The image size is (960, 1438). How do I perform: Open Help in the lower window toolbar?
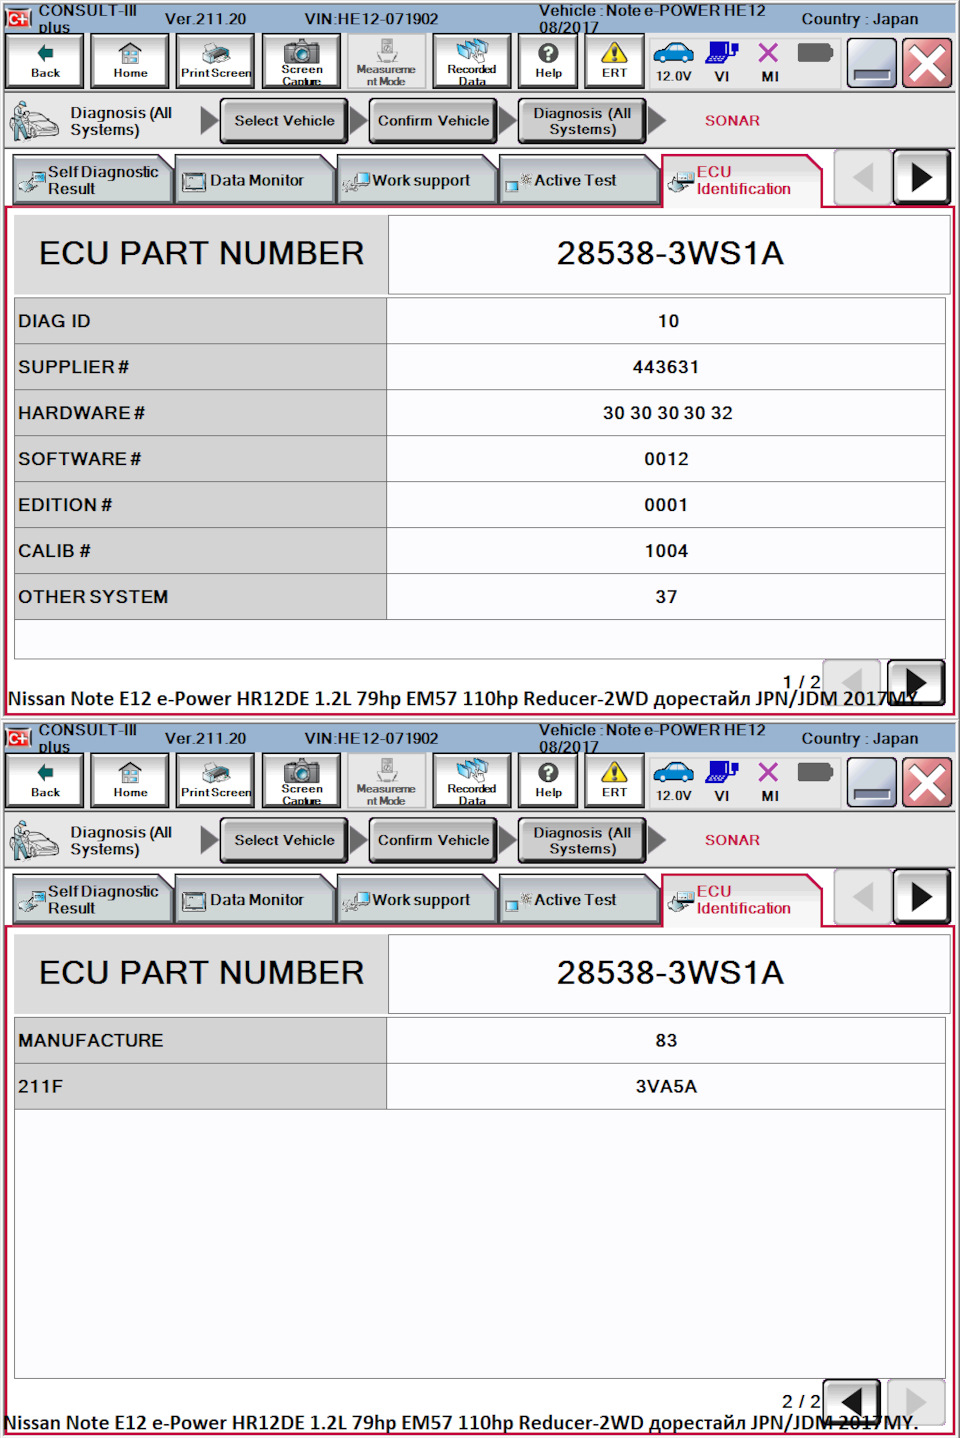[x=548, y=780]
